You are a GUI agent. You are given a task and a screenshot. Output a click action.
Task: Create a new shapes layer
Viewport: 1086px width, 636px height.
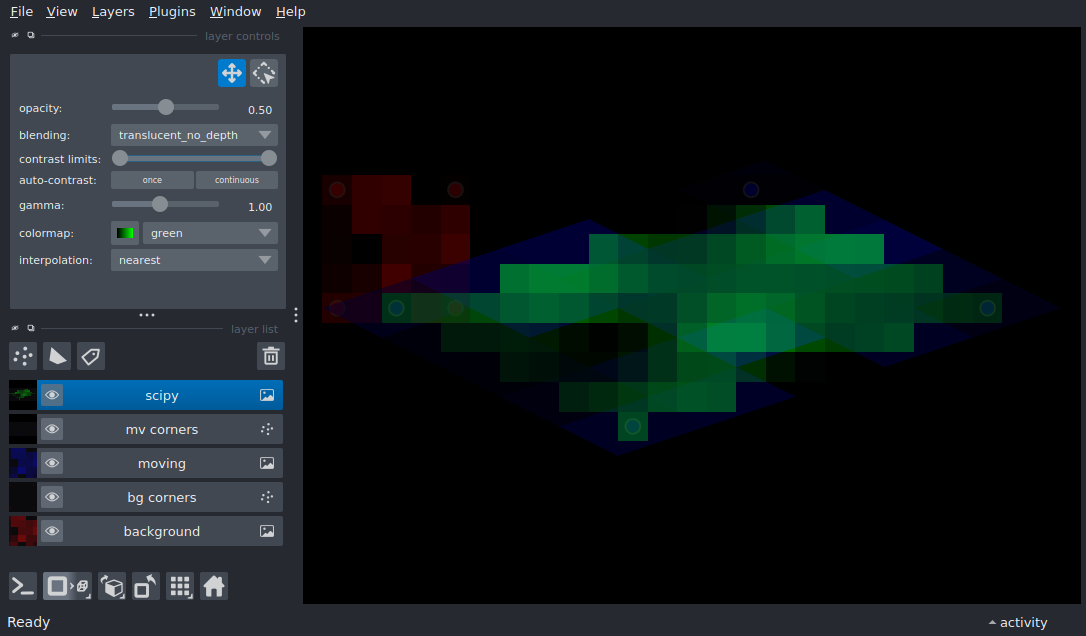click(57, 356)
